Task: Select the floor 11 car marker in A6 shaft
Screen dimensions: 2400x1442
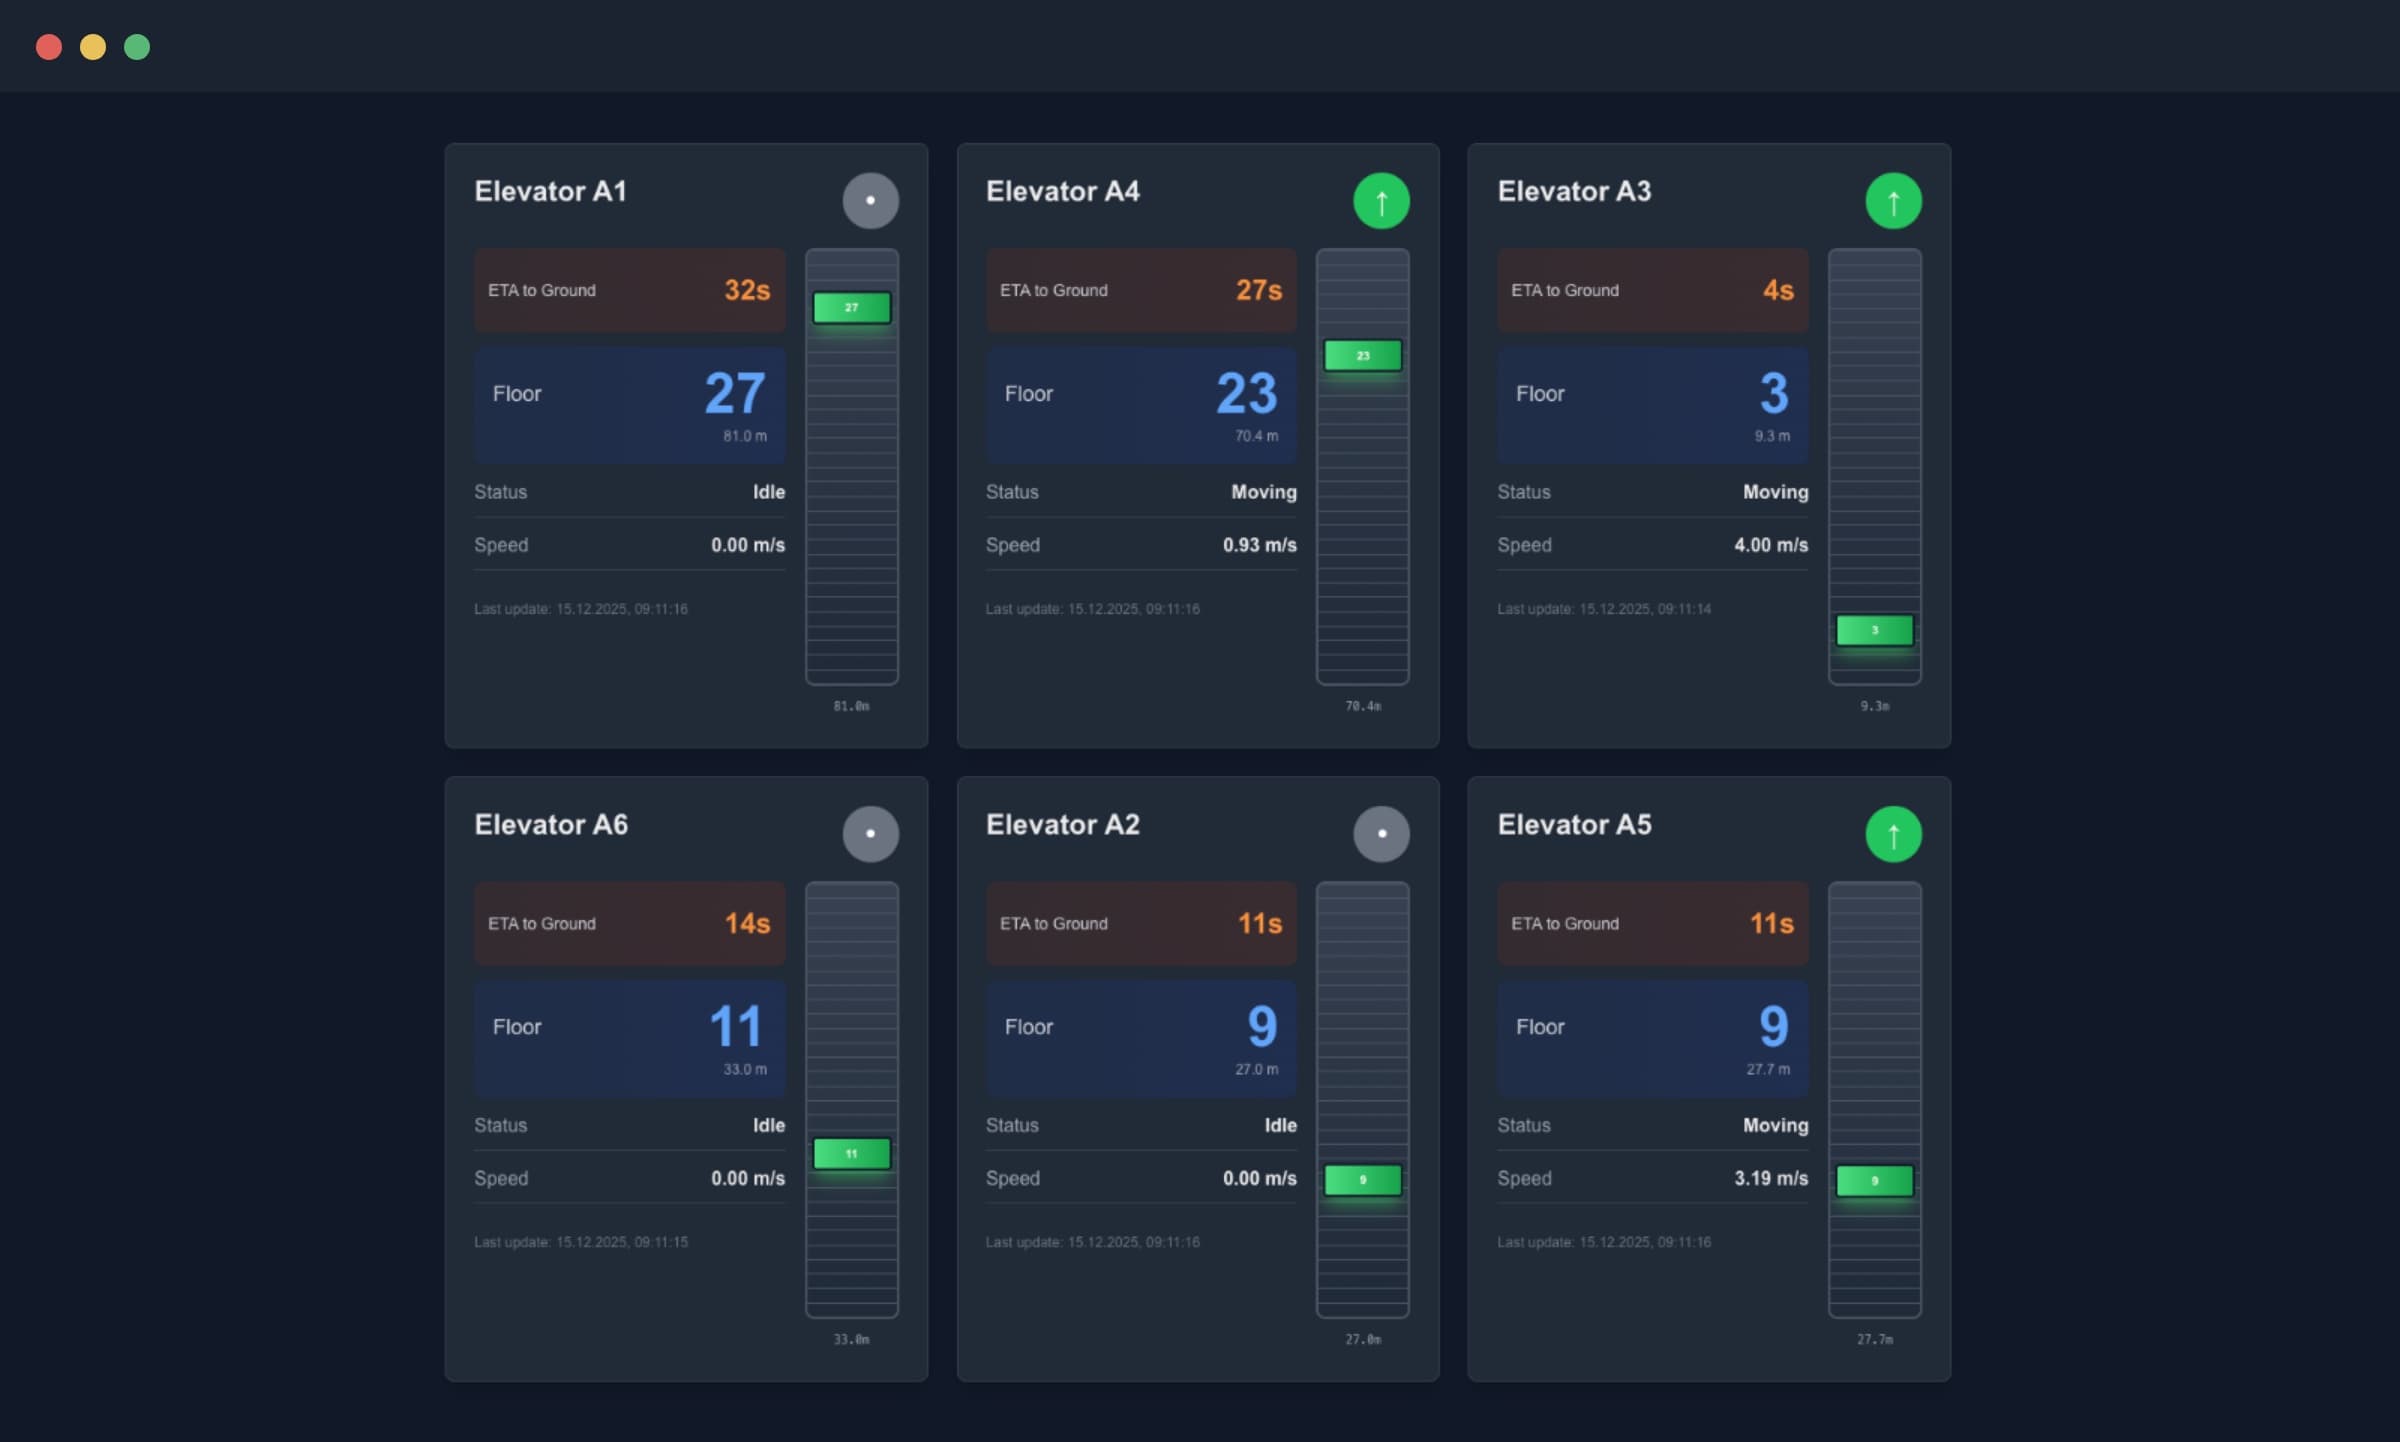Action: (x=851, y=1154)
